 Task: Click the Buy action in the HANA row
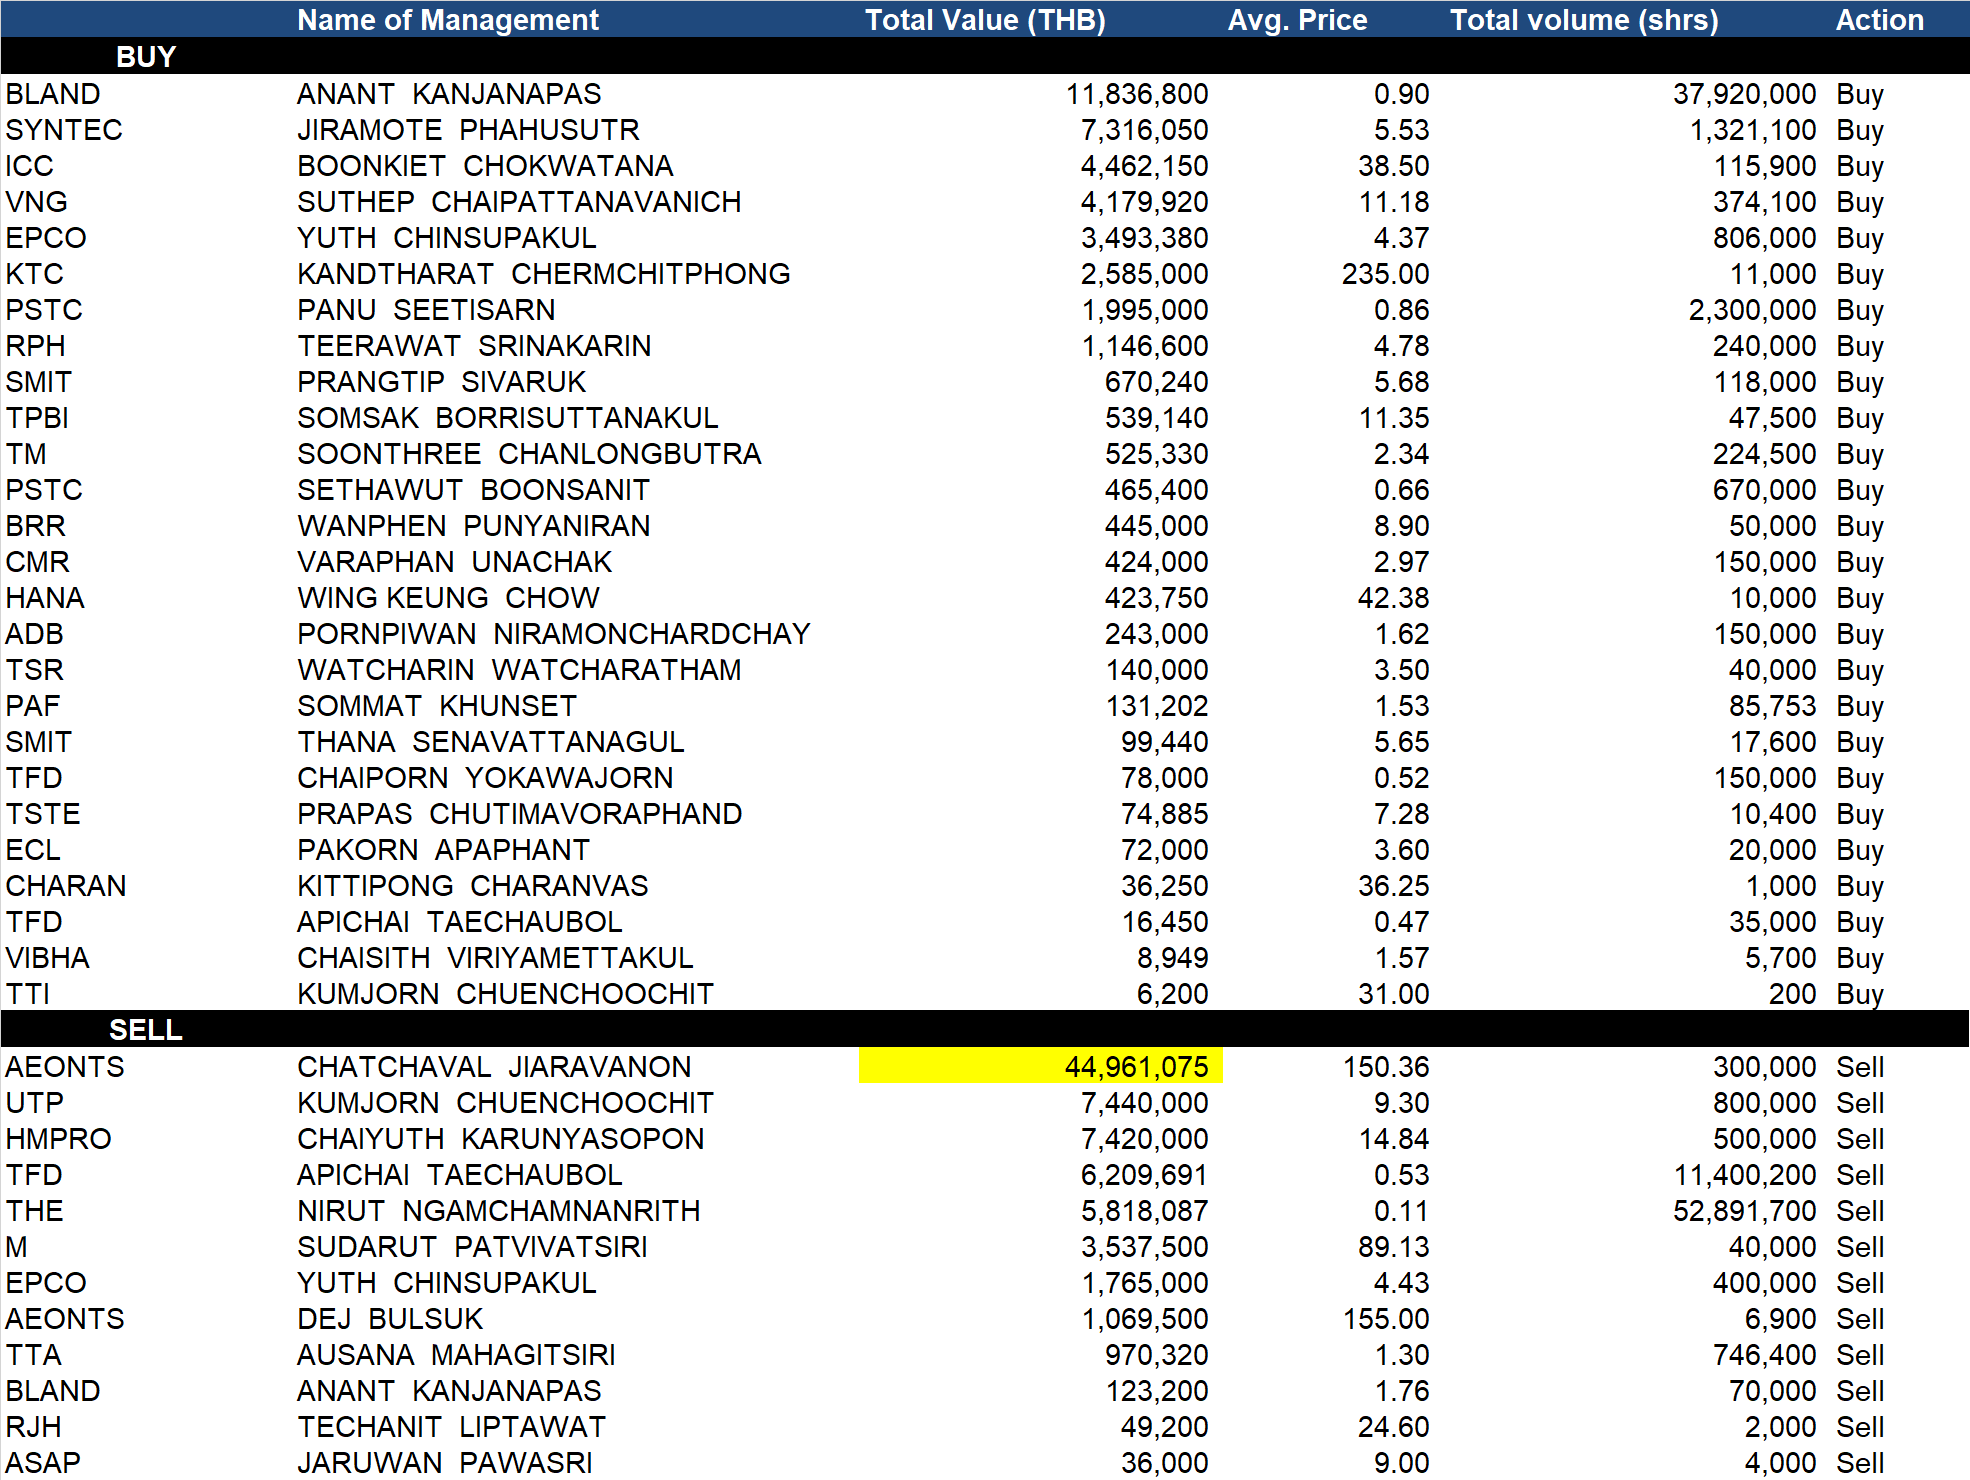click(x=1860, y=598)
